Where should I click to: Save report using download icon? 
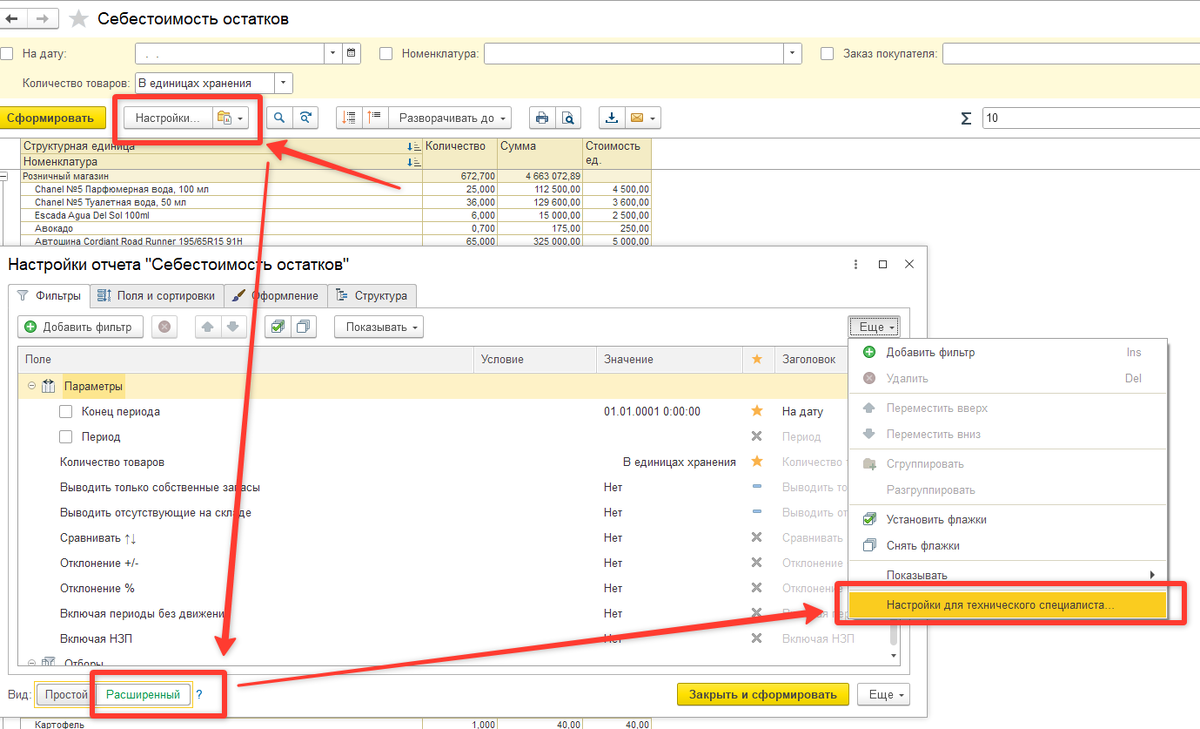coord(611,118)
